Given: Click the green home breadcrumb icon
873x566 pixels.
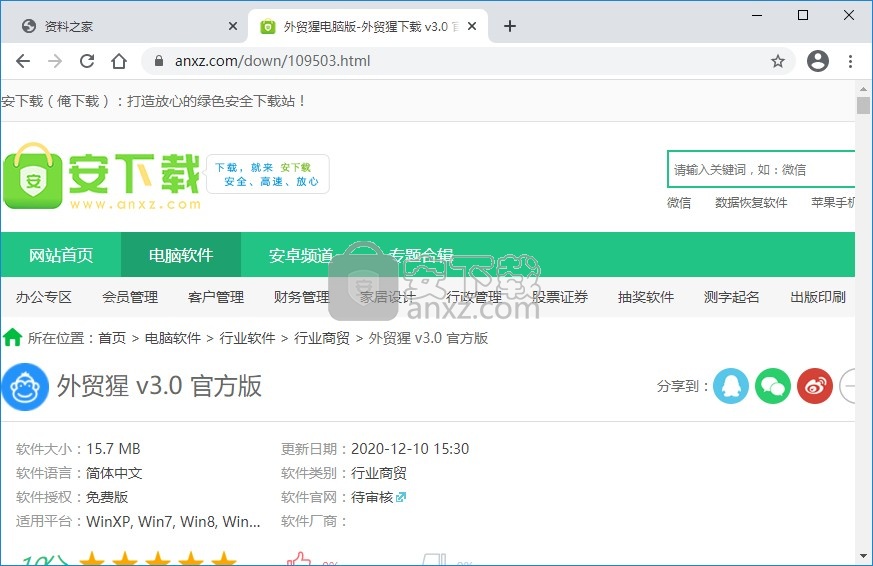Looking at the screenshot, I should (12, 337).
